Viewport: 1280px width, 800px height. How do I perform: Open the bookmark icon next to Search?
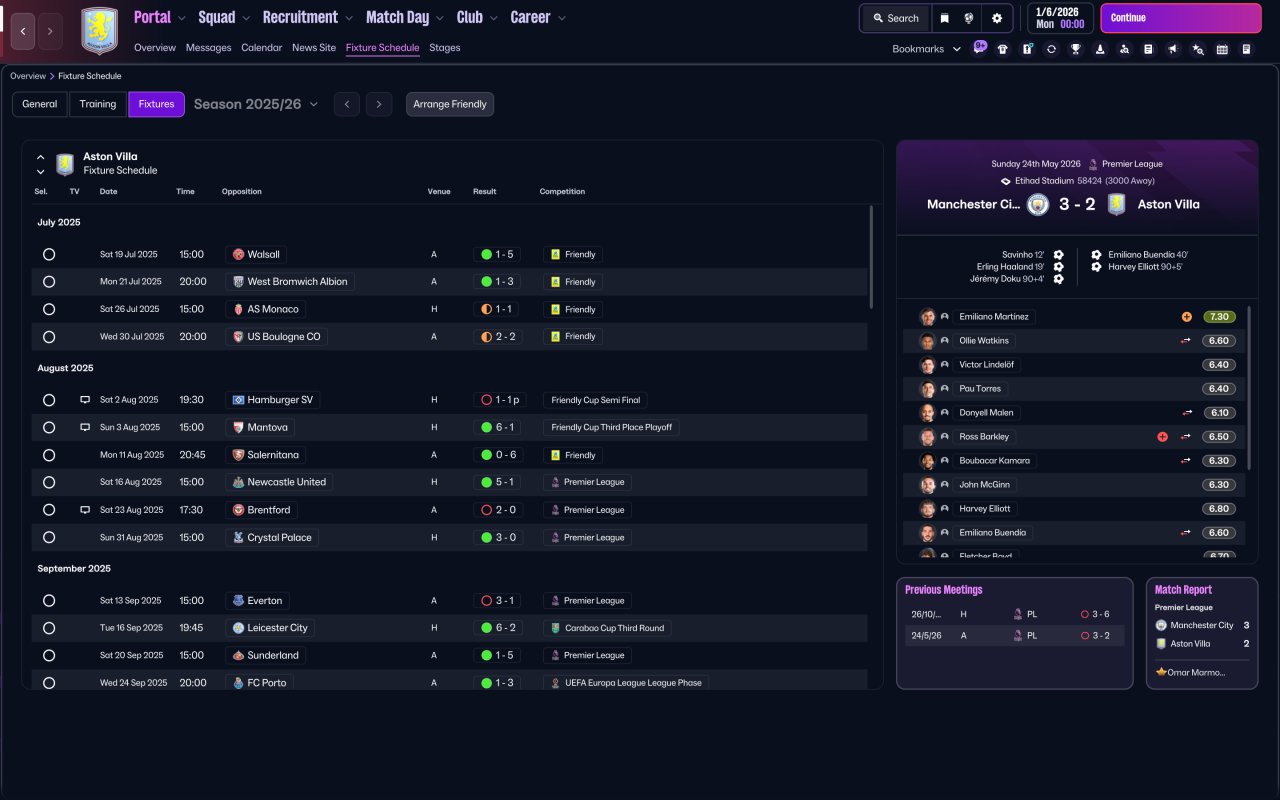coord(945,18)
